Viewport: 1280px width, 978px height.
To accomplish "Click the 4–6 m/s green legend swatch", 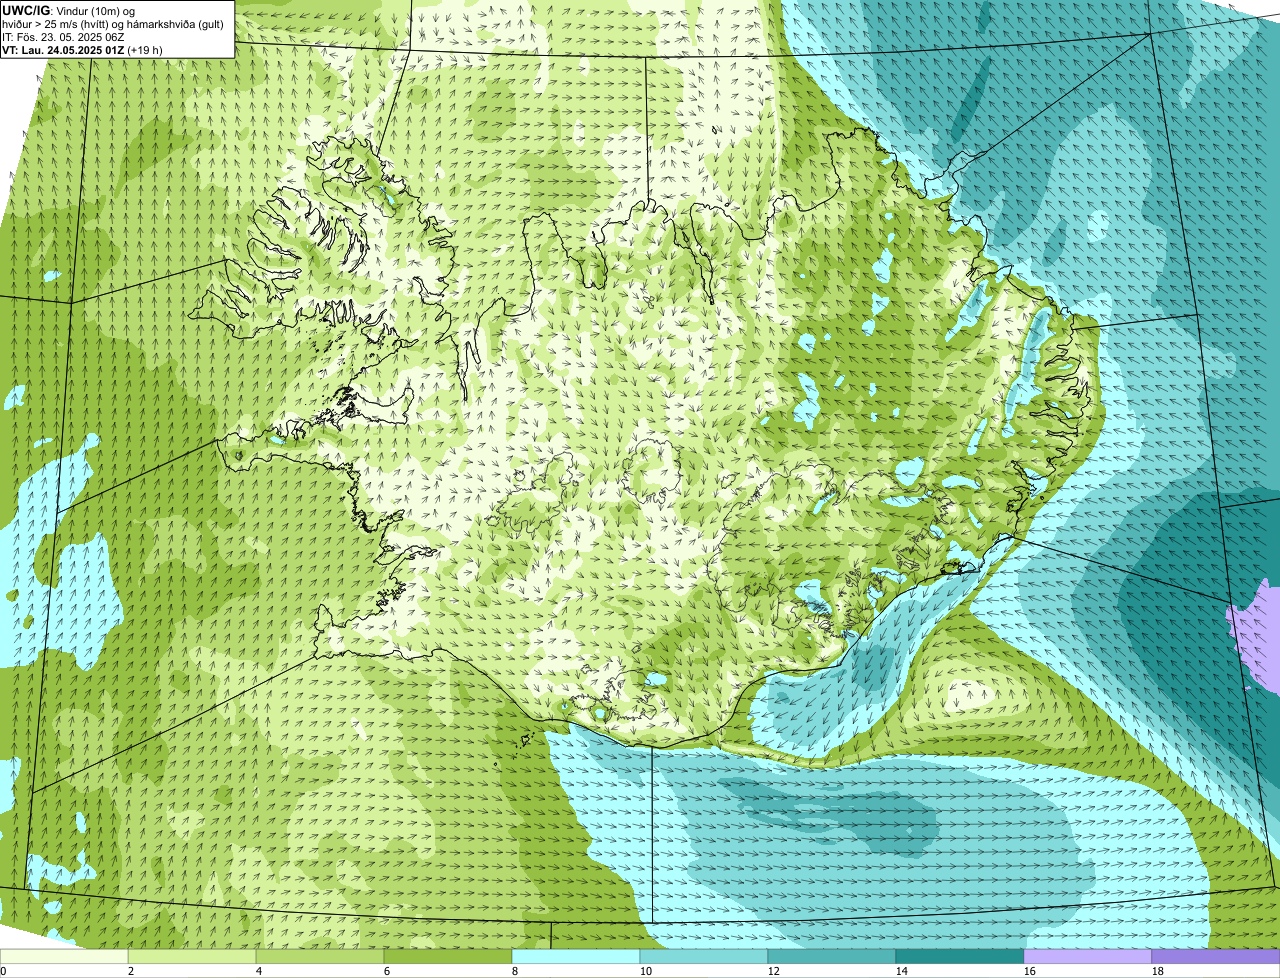I will (320, 957).
